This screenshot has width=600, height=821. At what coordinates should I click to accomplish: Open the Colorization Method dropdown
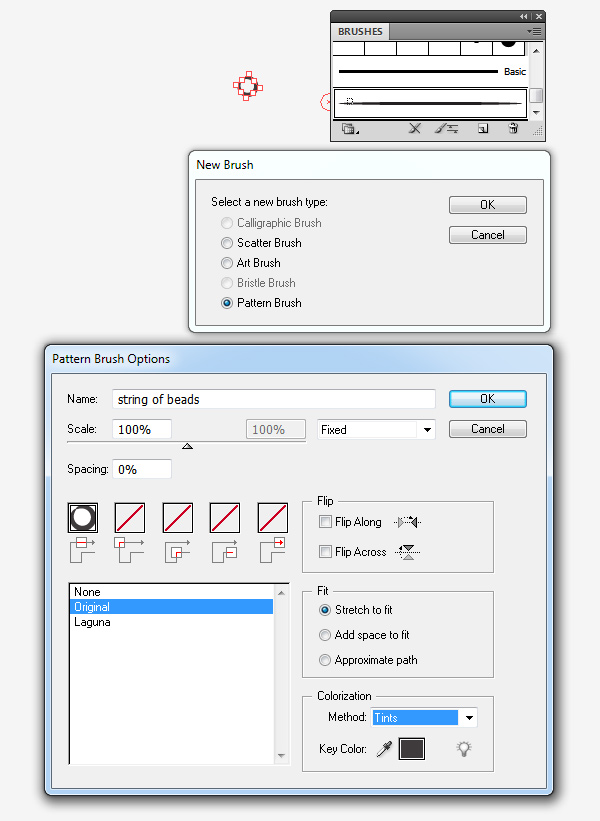pyautogui.click(x=424, y=717)
